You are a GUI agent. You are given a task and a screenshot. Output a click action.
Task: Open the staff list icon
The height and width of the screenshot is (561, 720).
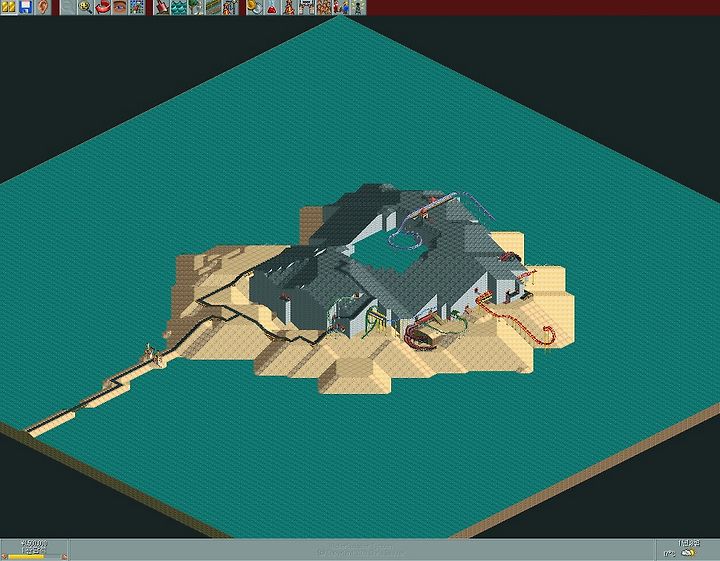point(341,7)
